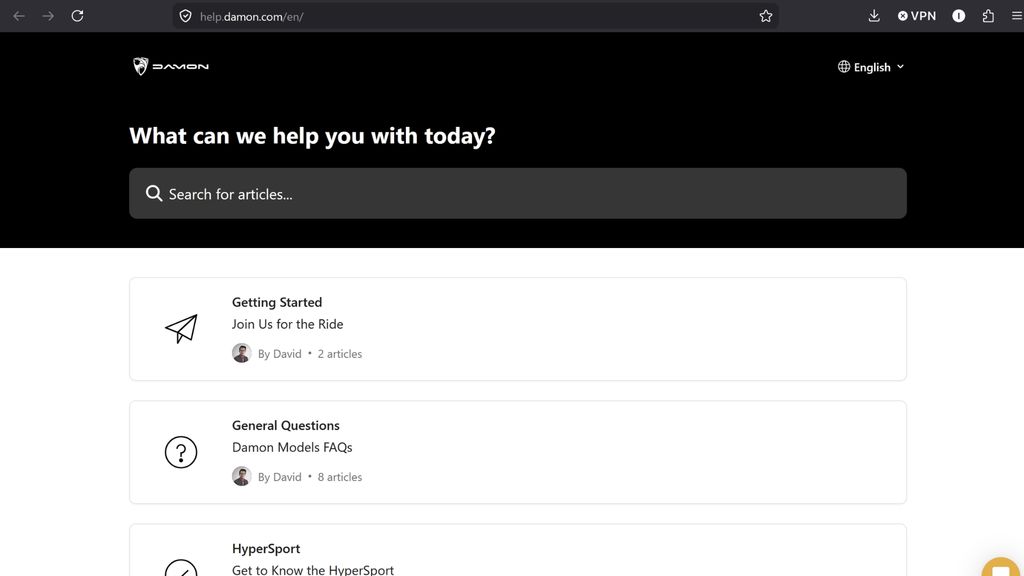Click the paper plane icon
Image resolution: width=1024 pixels, height=576 pixels.
[x=181, y=328]
